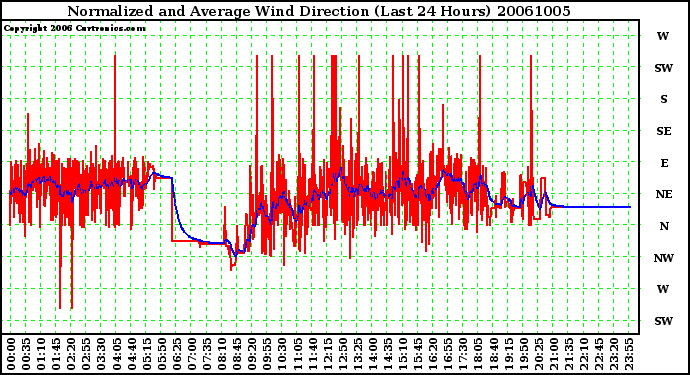The image size is (690, 375).
Task: Select the "07:00" time axis label
Action: pyautogui.click(x=192, y=354)
